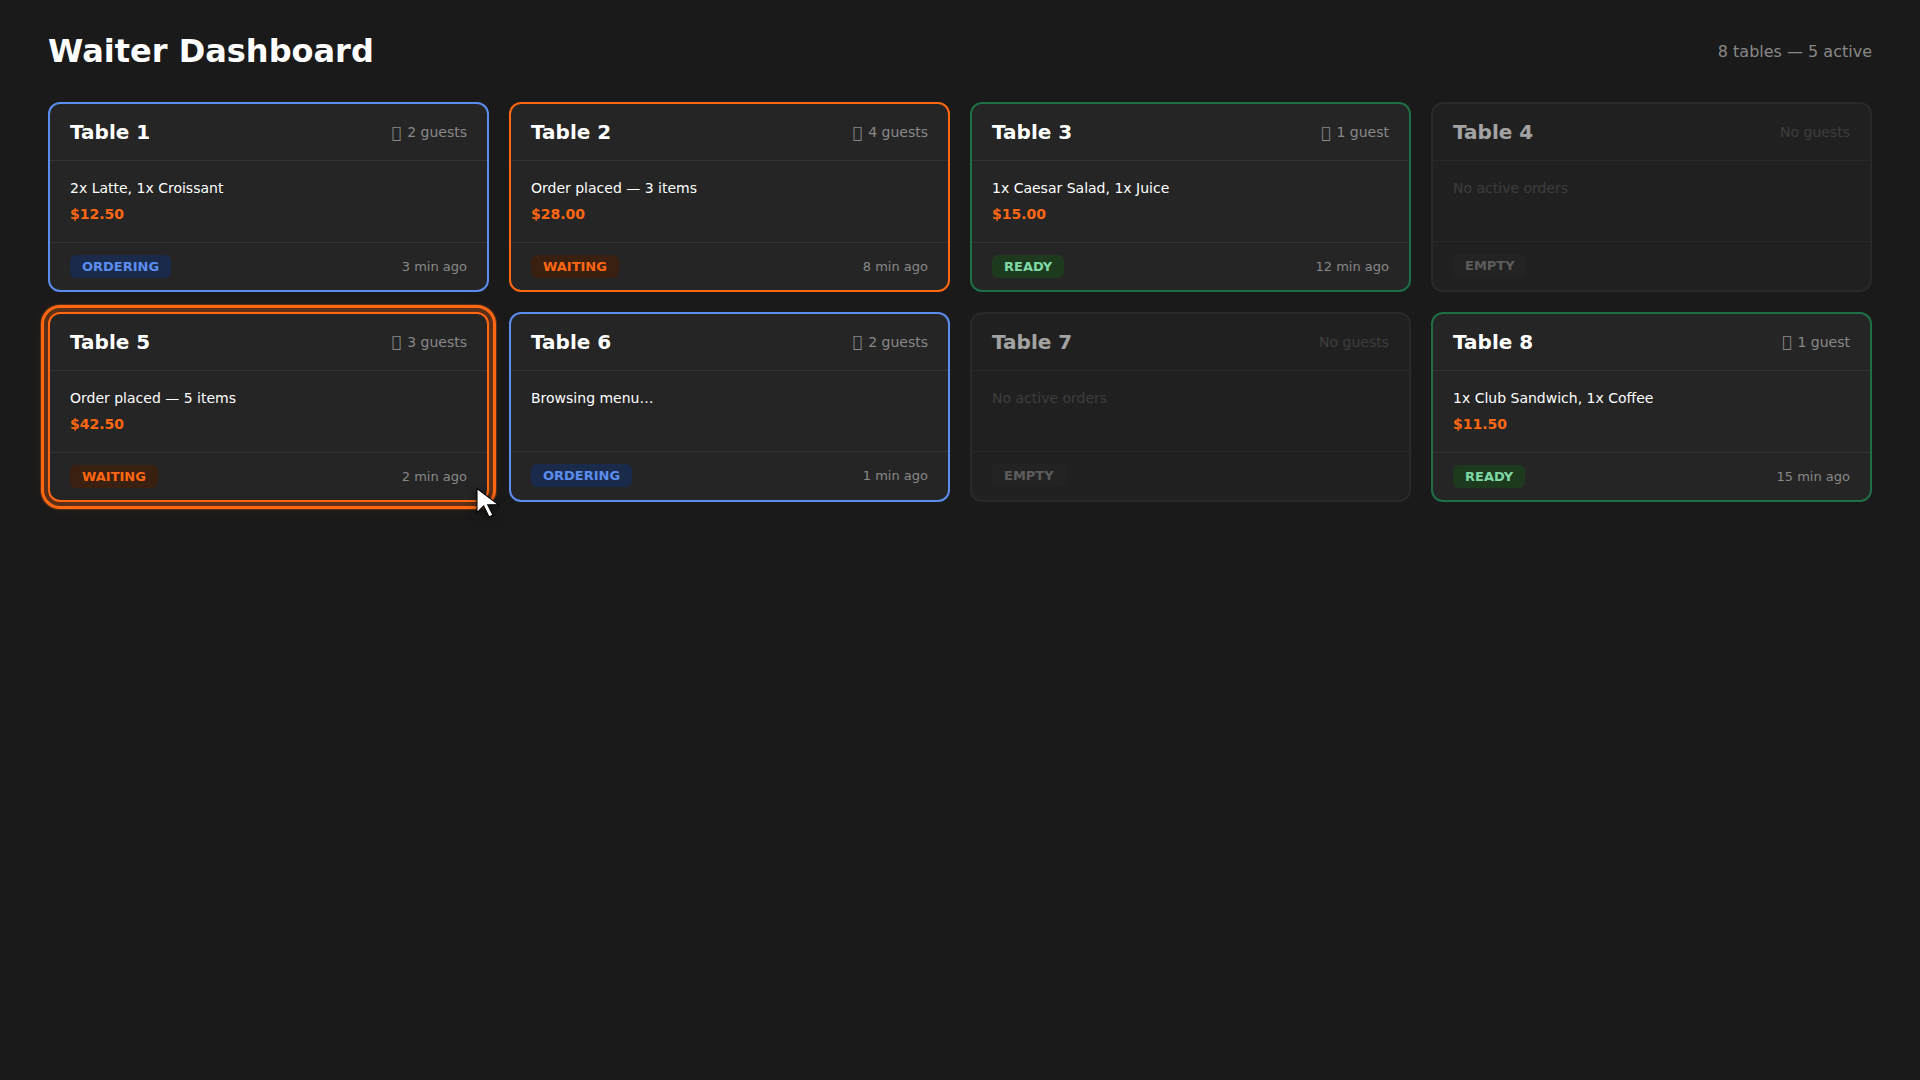Click the guest icon on Table 5
The height and width of the screenshot is (1080, 1920).
397,343
